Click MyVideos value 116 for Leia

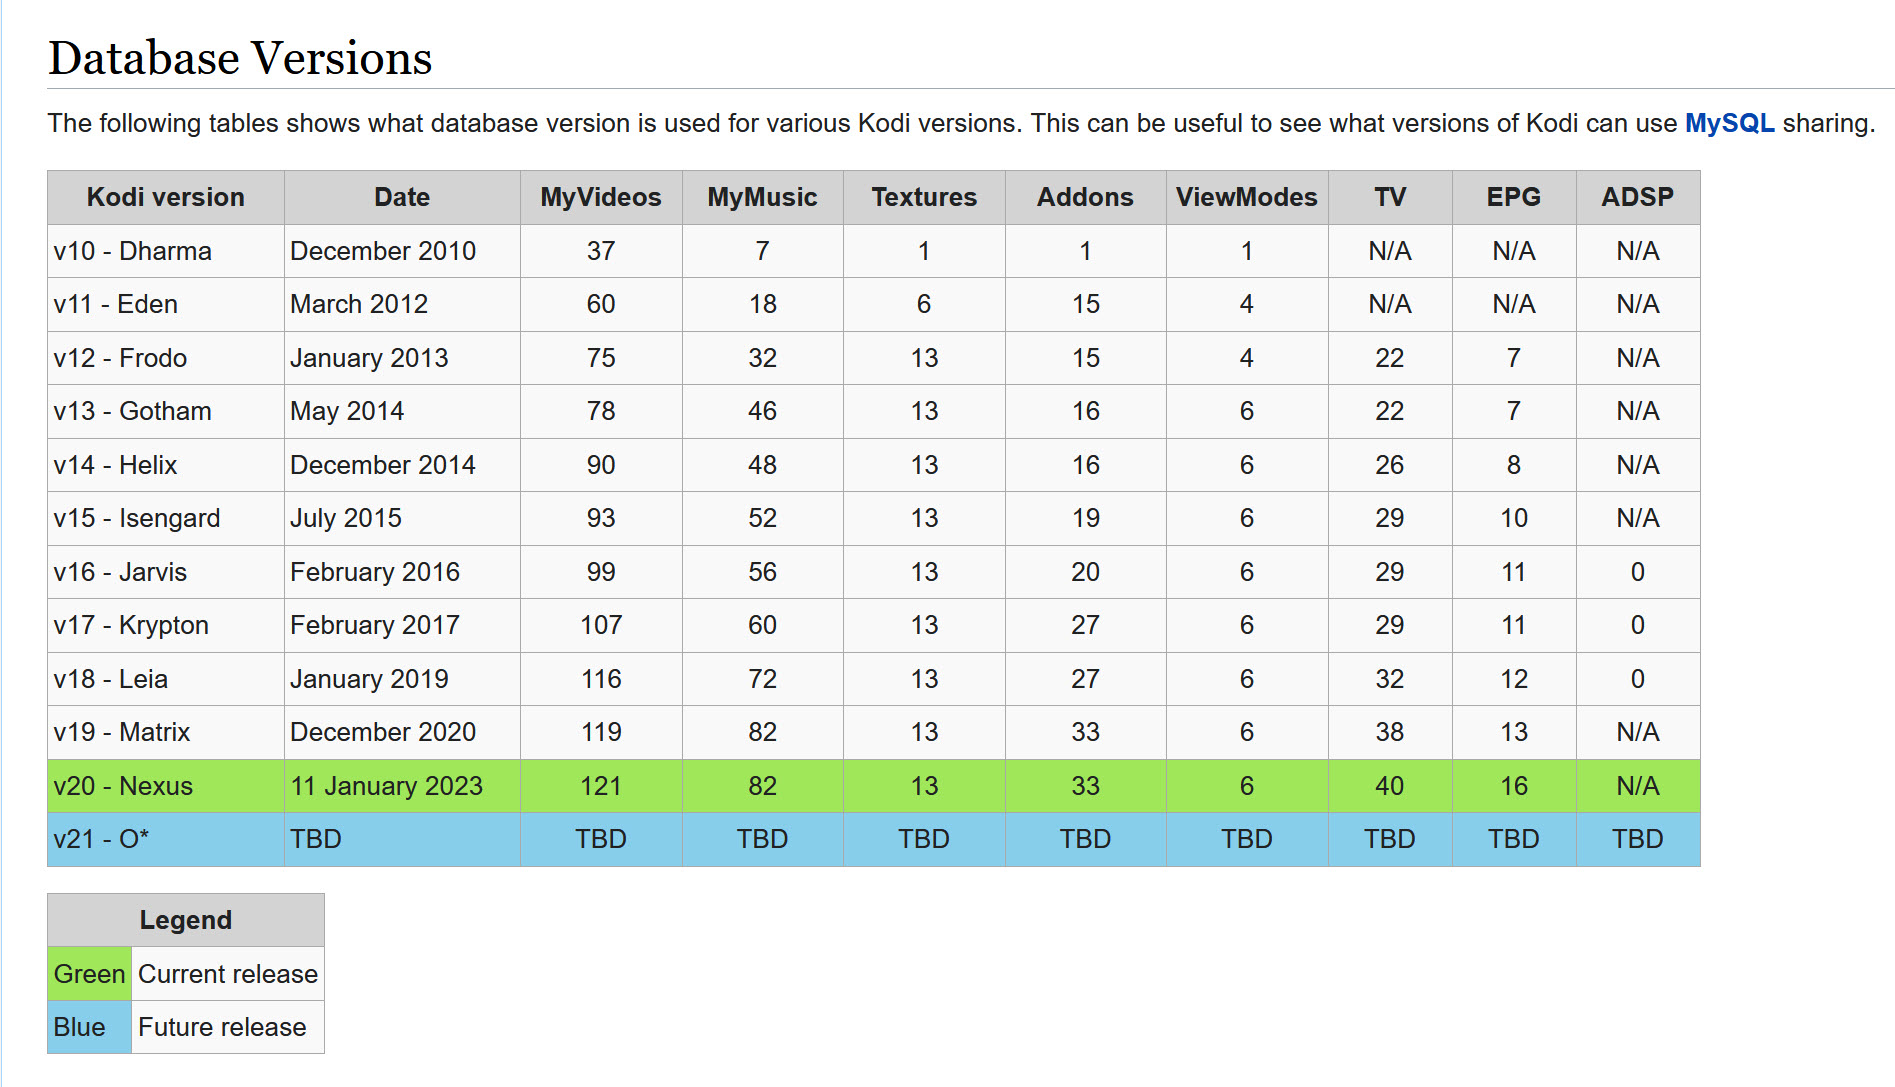tap(601, 679)
